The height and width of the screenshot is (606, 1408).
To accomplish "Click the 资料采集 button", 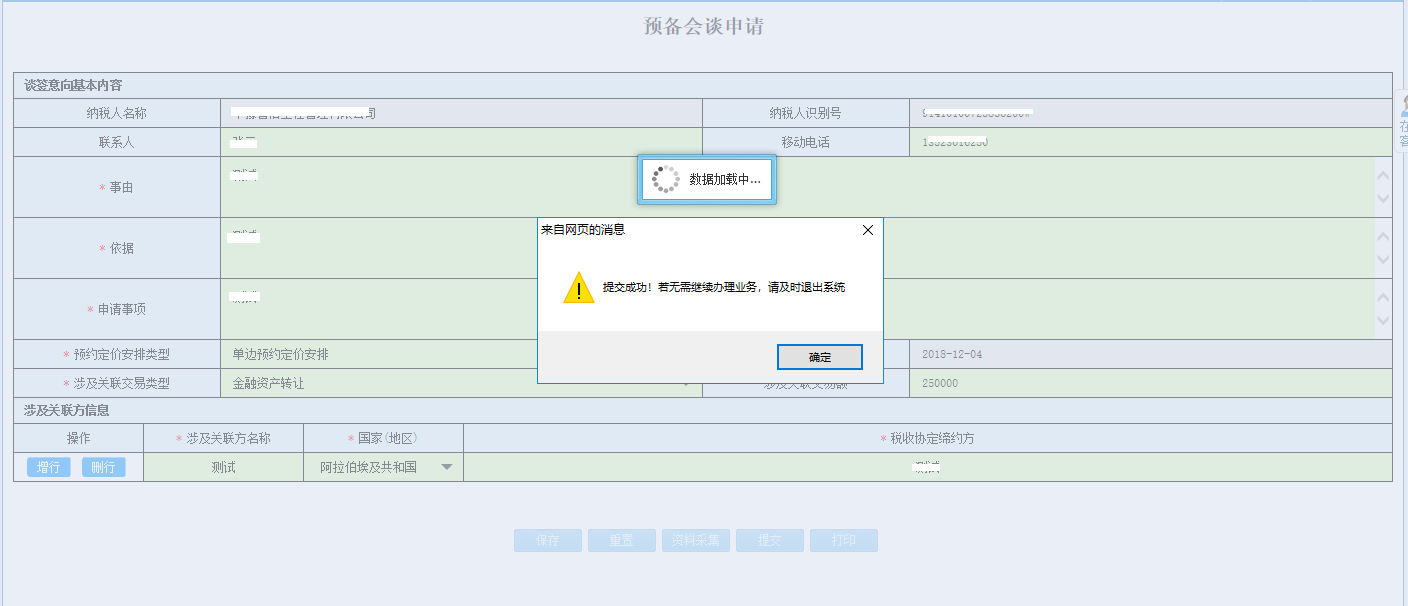I will coord(696,540).
